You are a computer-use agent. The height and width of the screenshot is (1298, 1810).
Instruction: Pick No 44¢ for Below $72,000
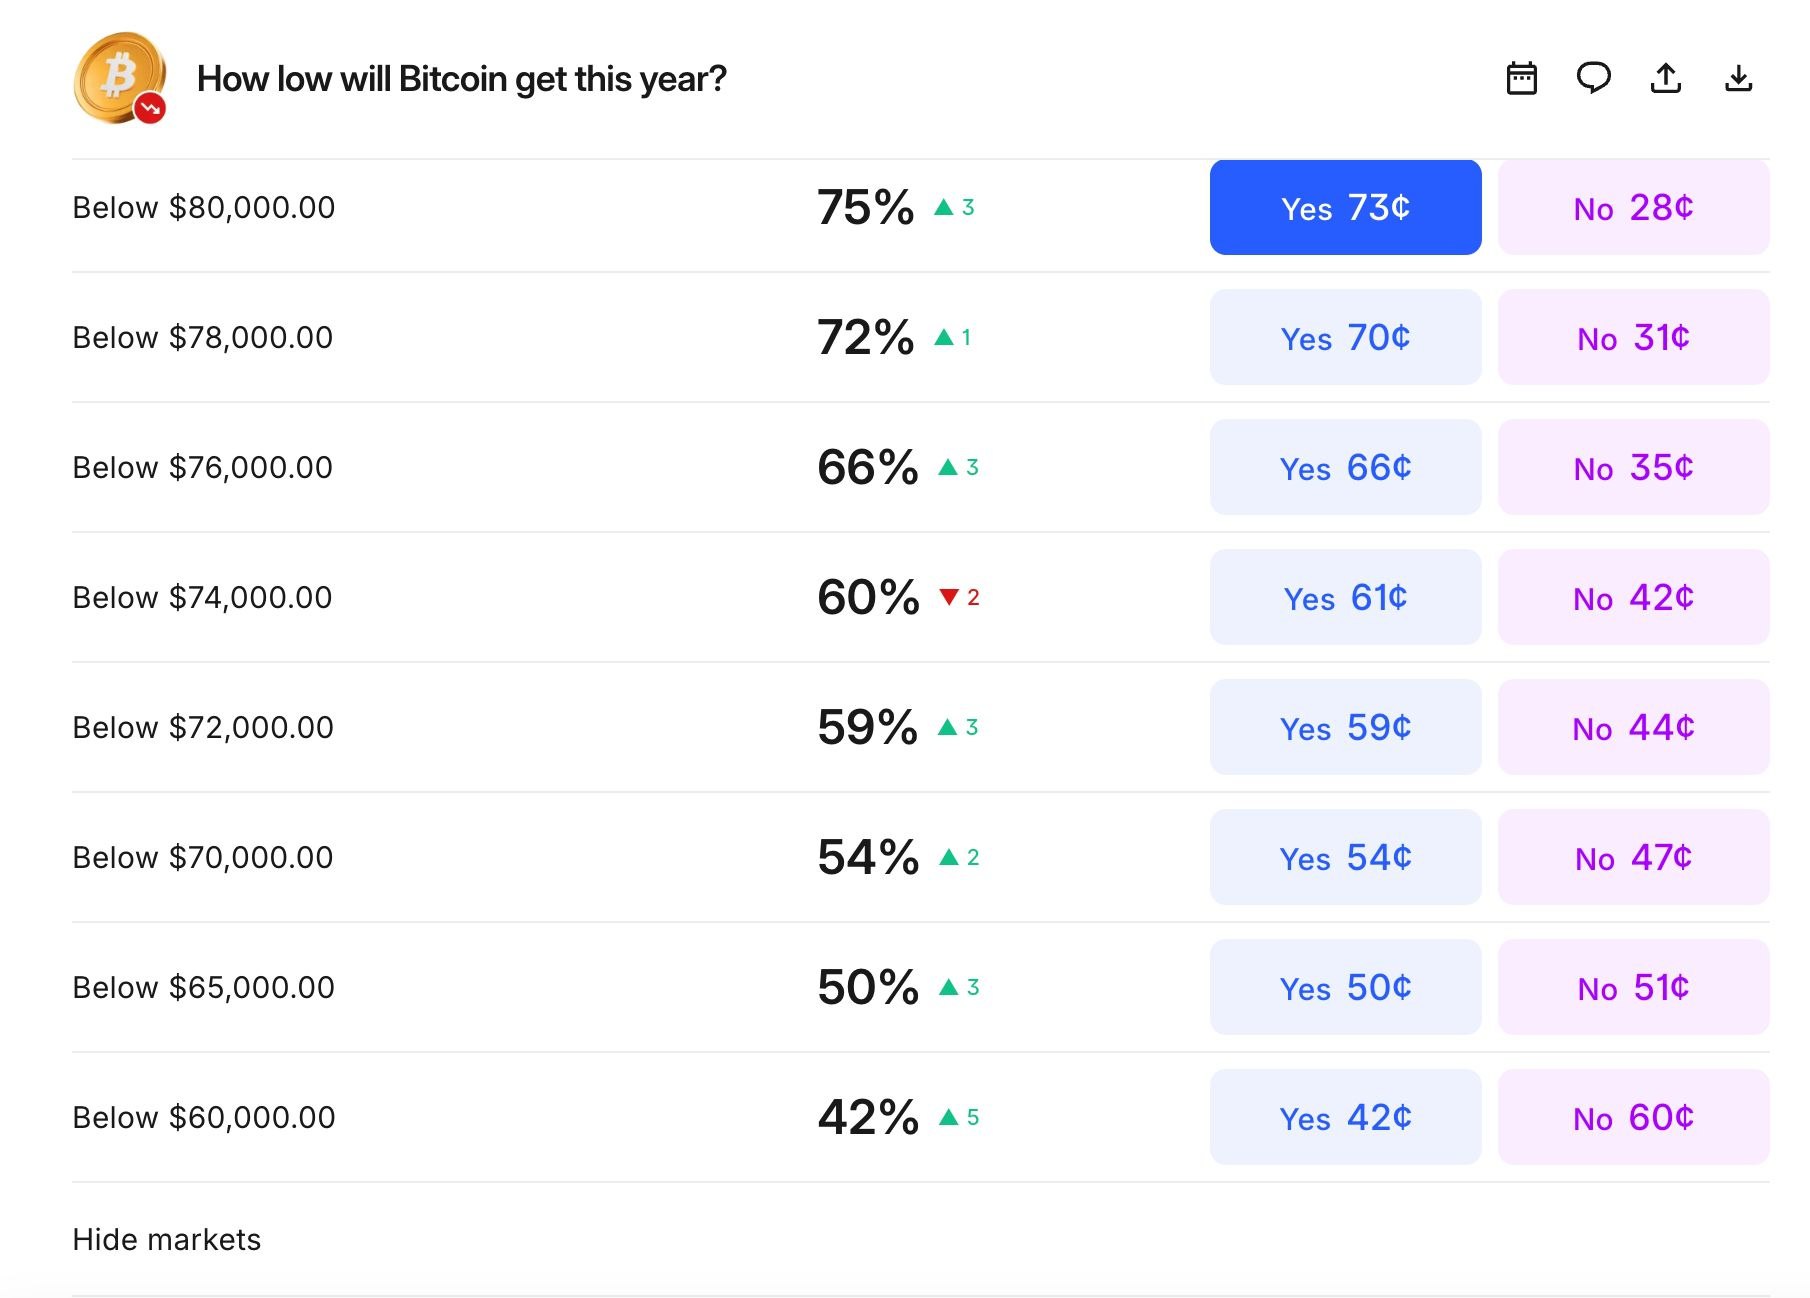(1633, 728)
